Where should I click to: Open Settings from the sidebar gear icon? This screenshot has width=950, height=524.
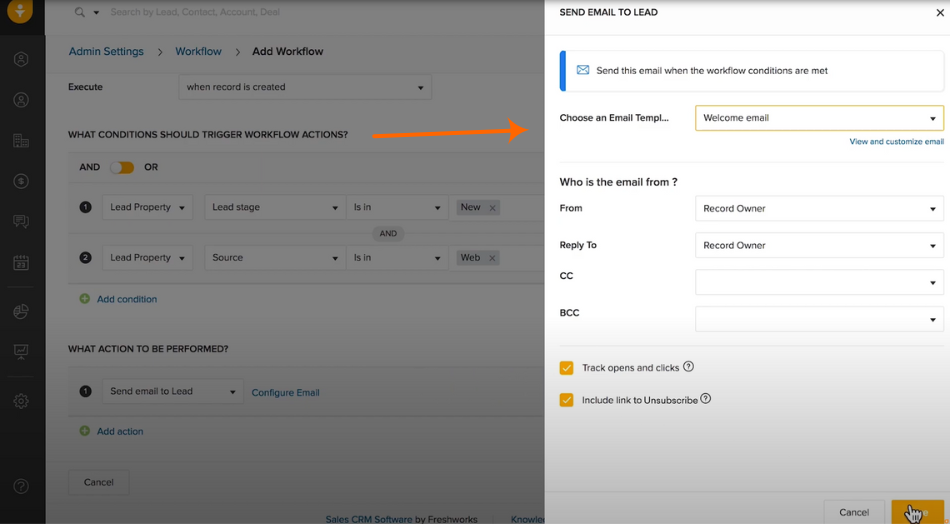tap(21, 400)
